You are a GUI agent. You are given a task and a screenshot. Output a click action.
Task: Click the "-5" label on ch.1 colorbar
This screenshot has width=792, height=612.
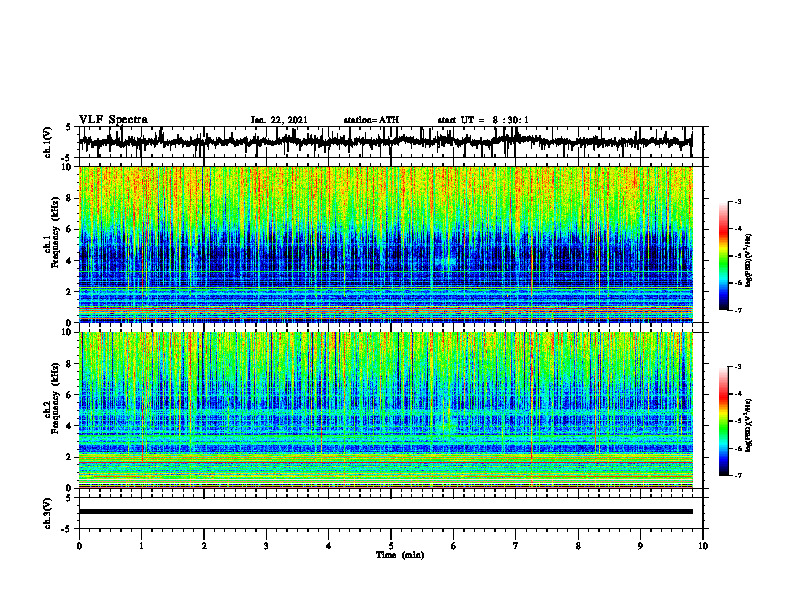click(x=738, y=256)
